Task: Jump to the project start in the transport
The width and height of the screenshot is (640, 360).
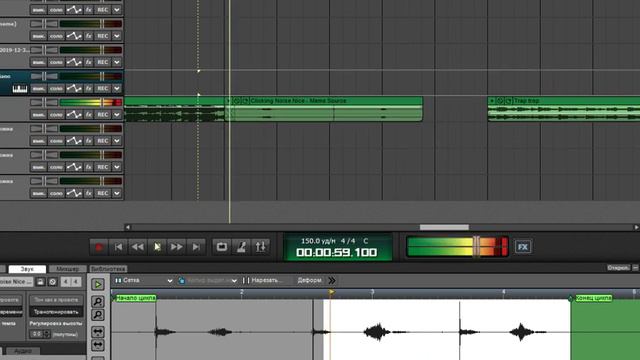Action: click(118, 247)
